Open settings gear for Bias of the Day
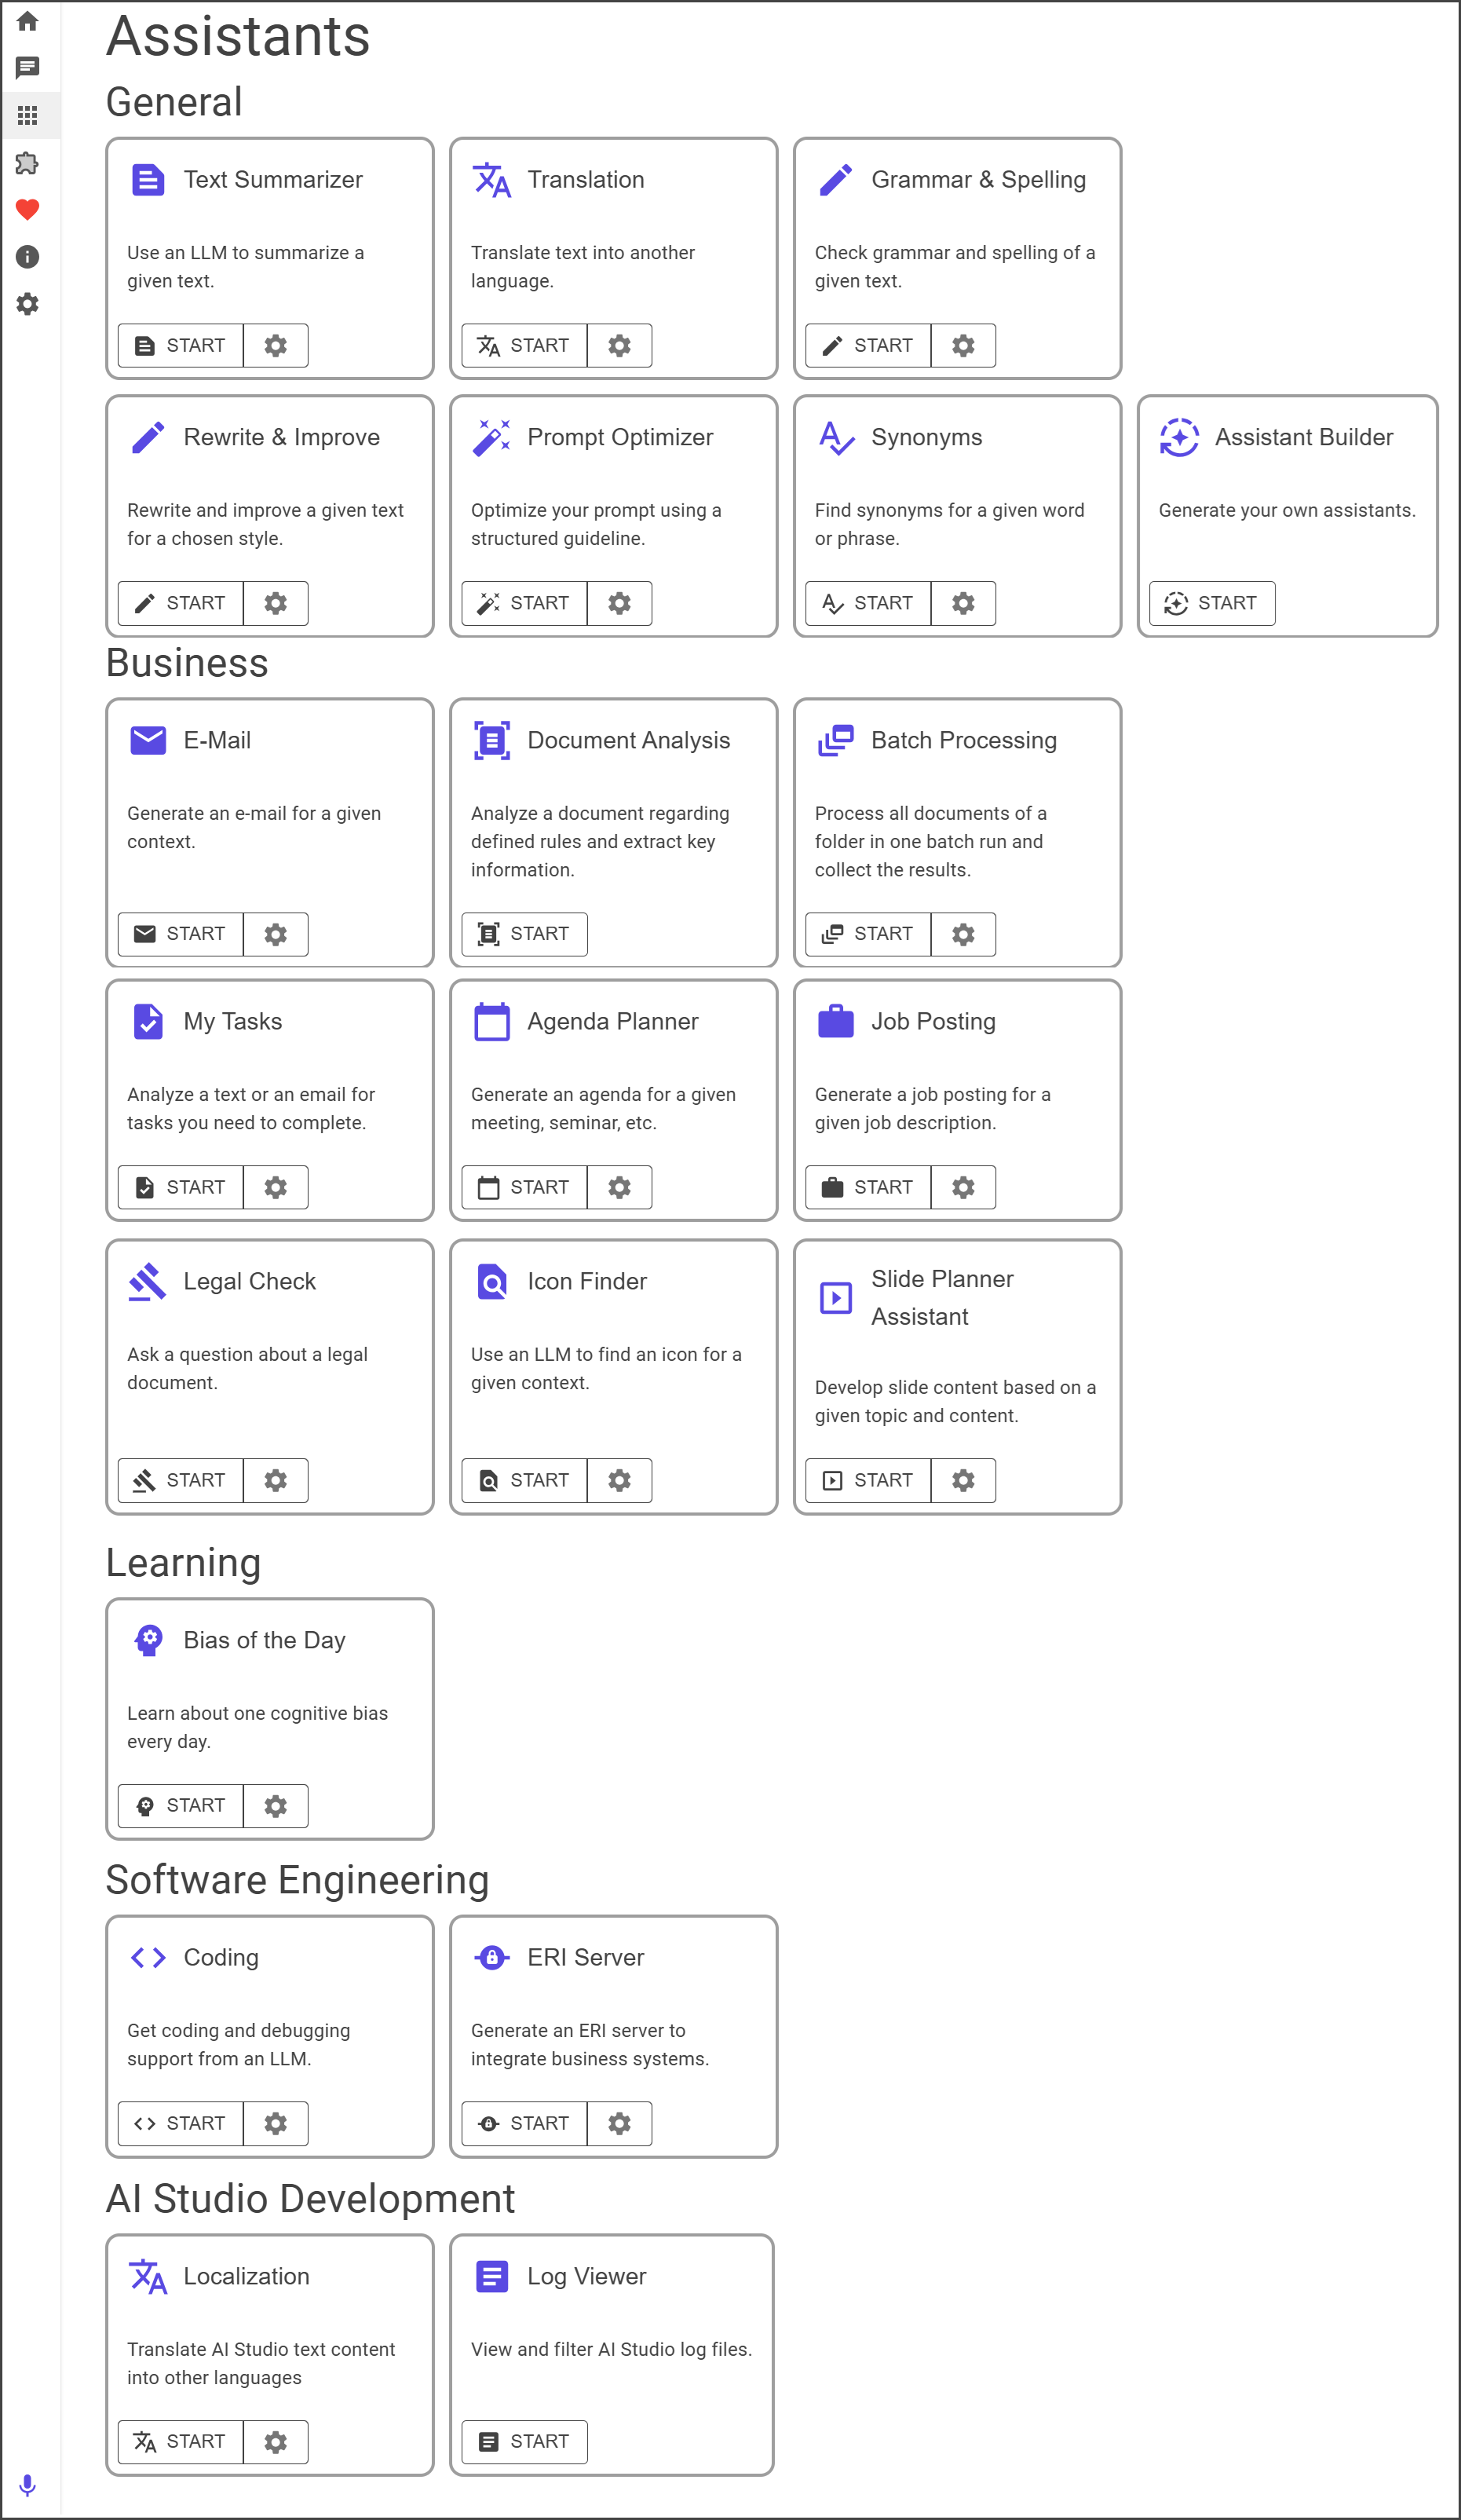The width and height of the screenshot is (1461, 2520). coord(276,1806)
